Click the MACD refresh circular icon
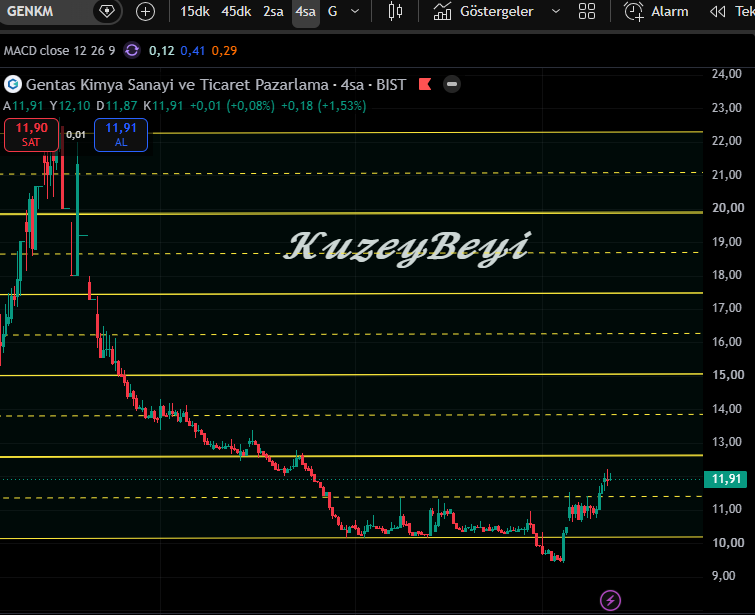This screenshot has width=755, height=615. tap(132, 50)
